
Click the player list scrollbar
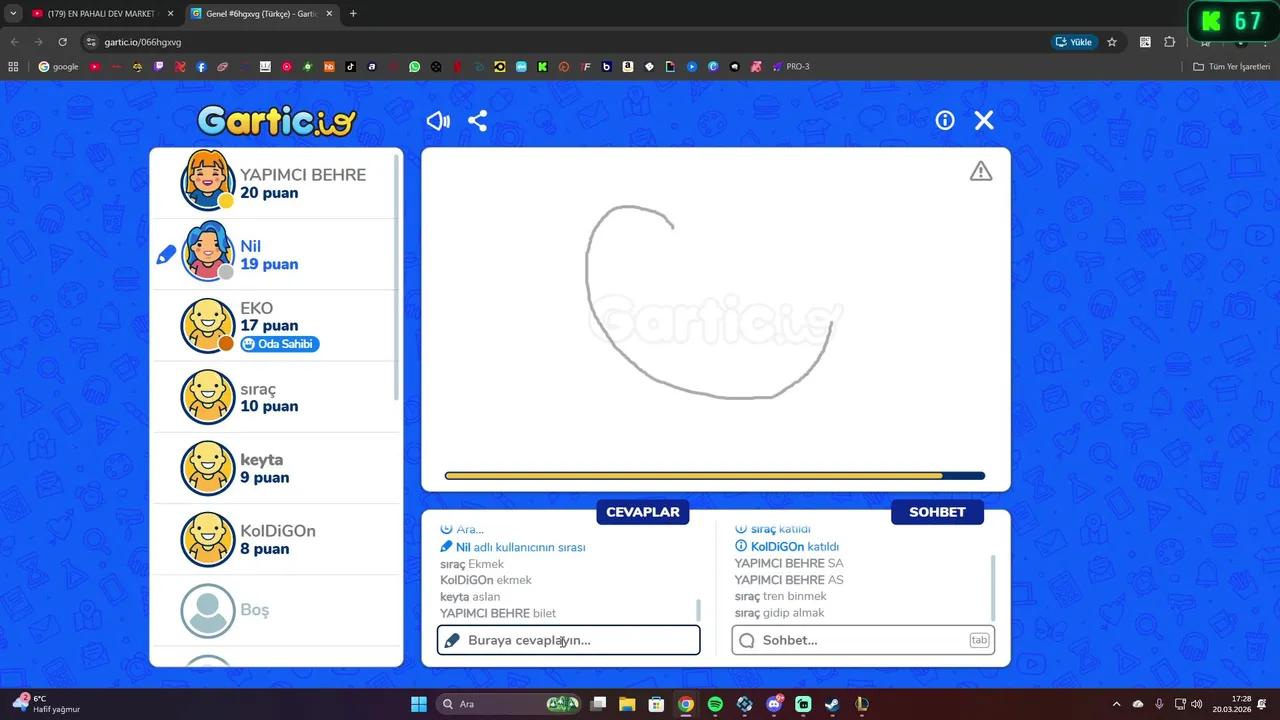(398, 277)
